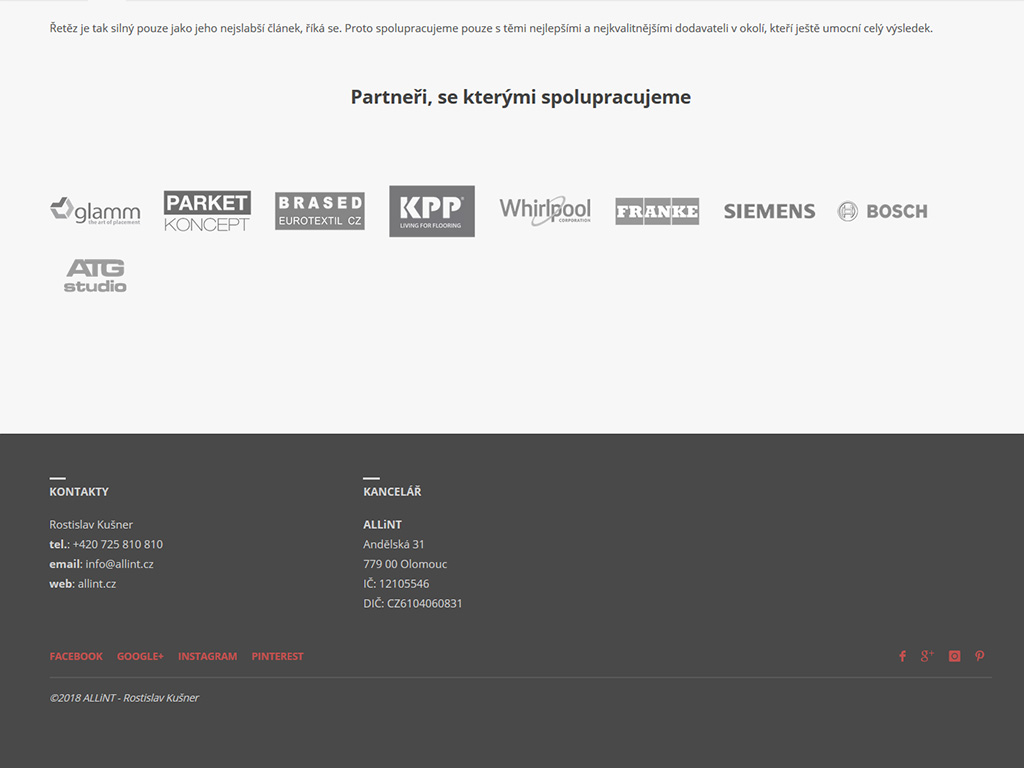Click the '779 00 Olomouc' text
This screenshot has width=1024, height=768.
(x=406, y=564)
